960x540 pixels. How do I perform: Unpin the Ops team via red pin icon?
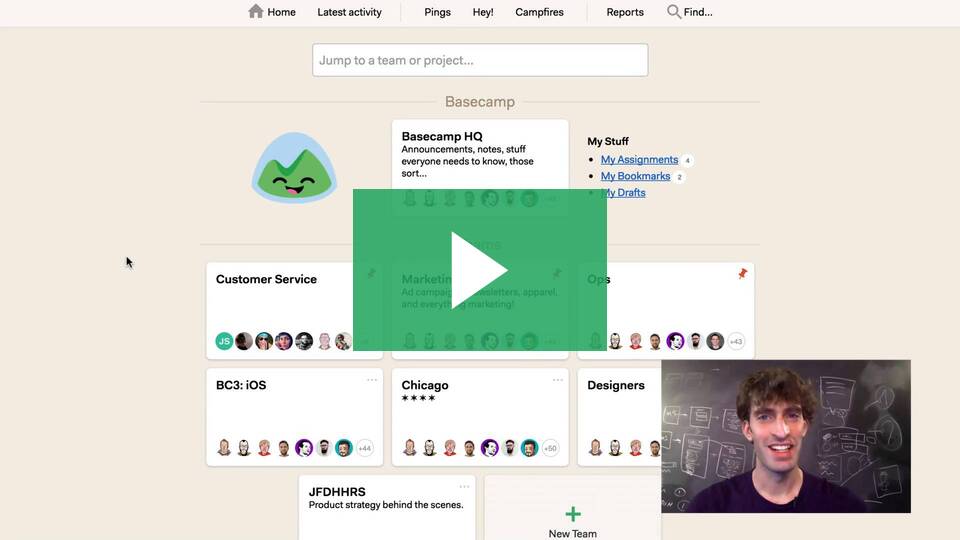coord(743,273)
